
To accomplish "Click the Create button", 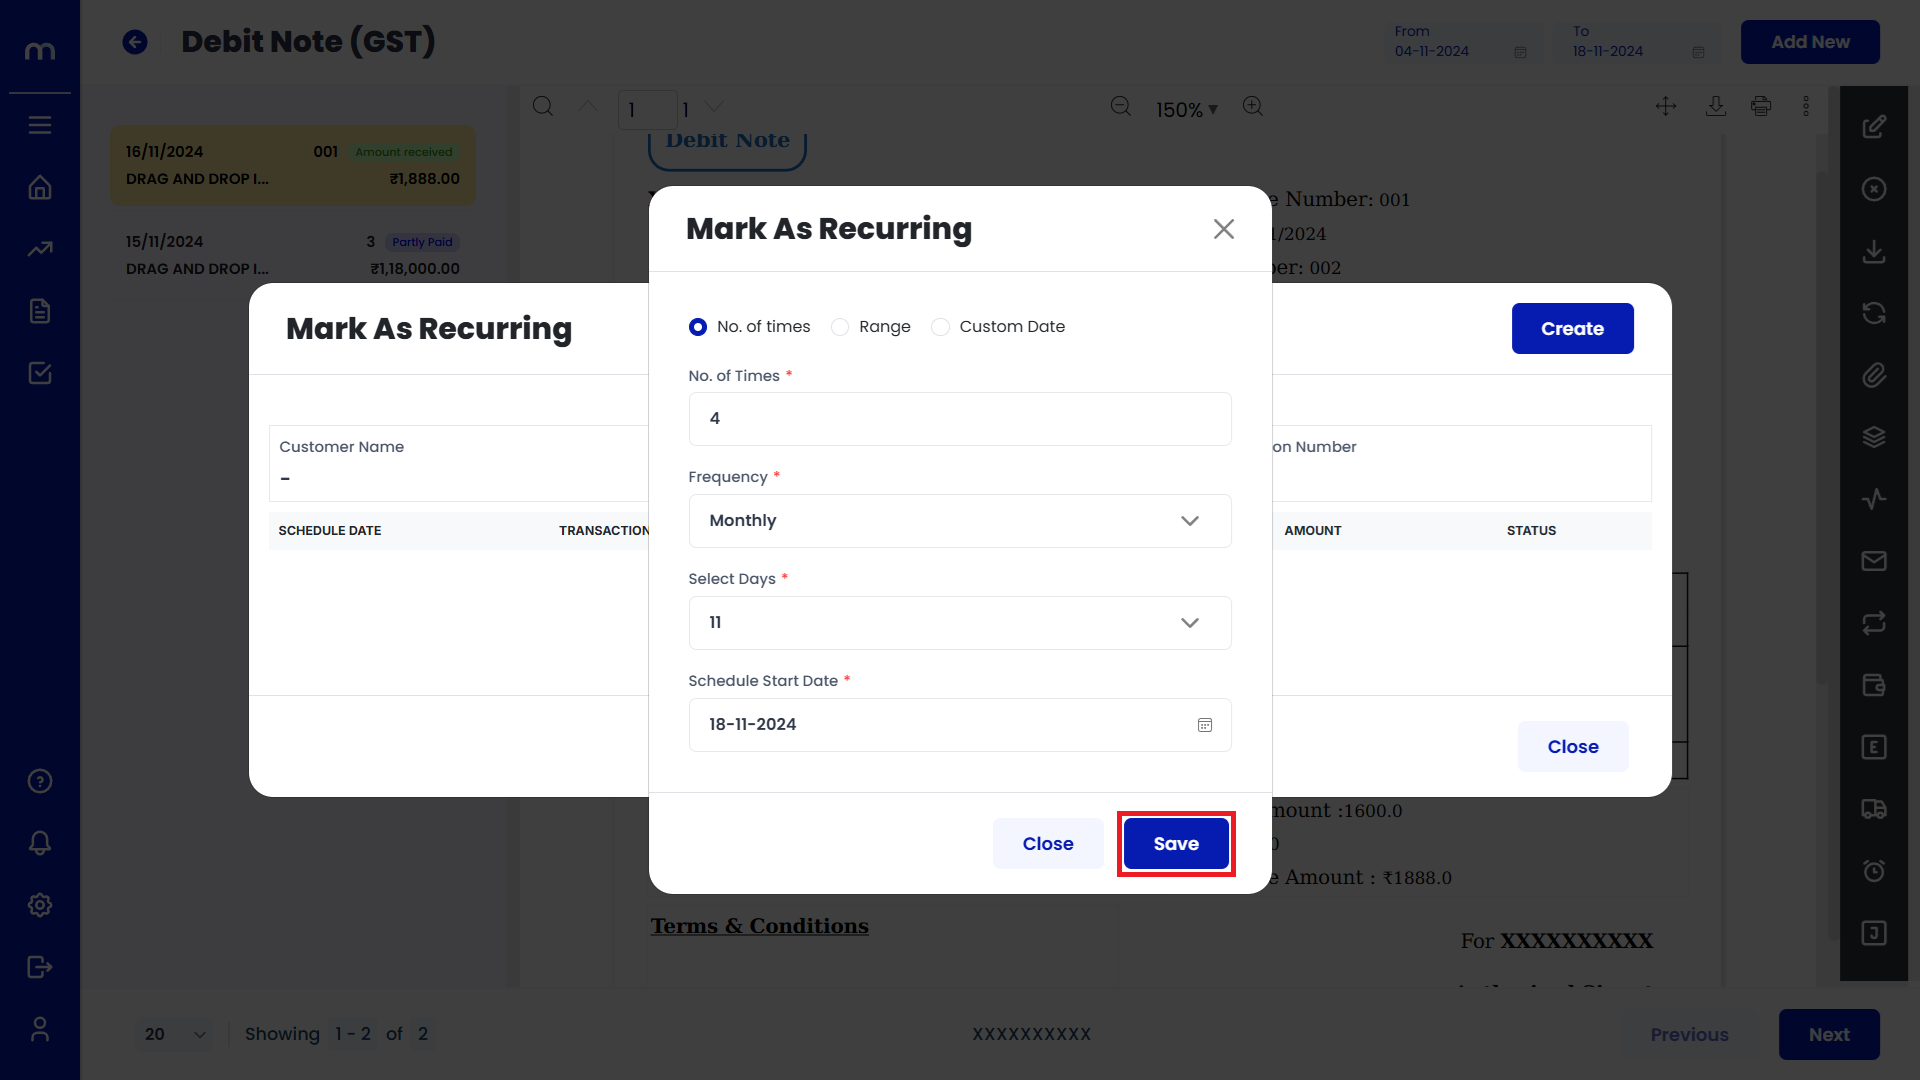I will point(1572,329).
